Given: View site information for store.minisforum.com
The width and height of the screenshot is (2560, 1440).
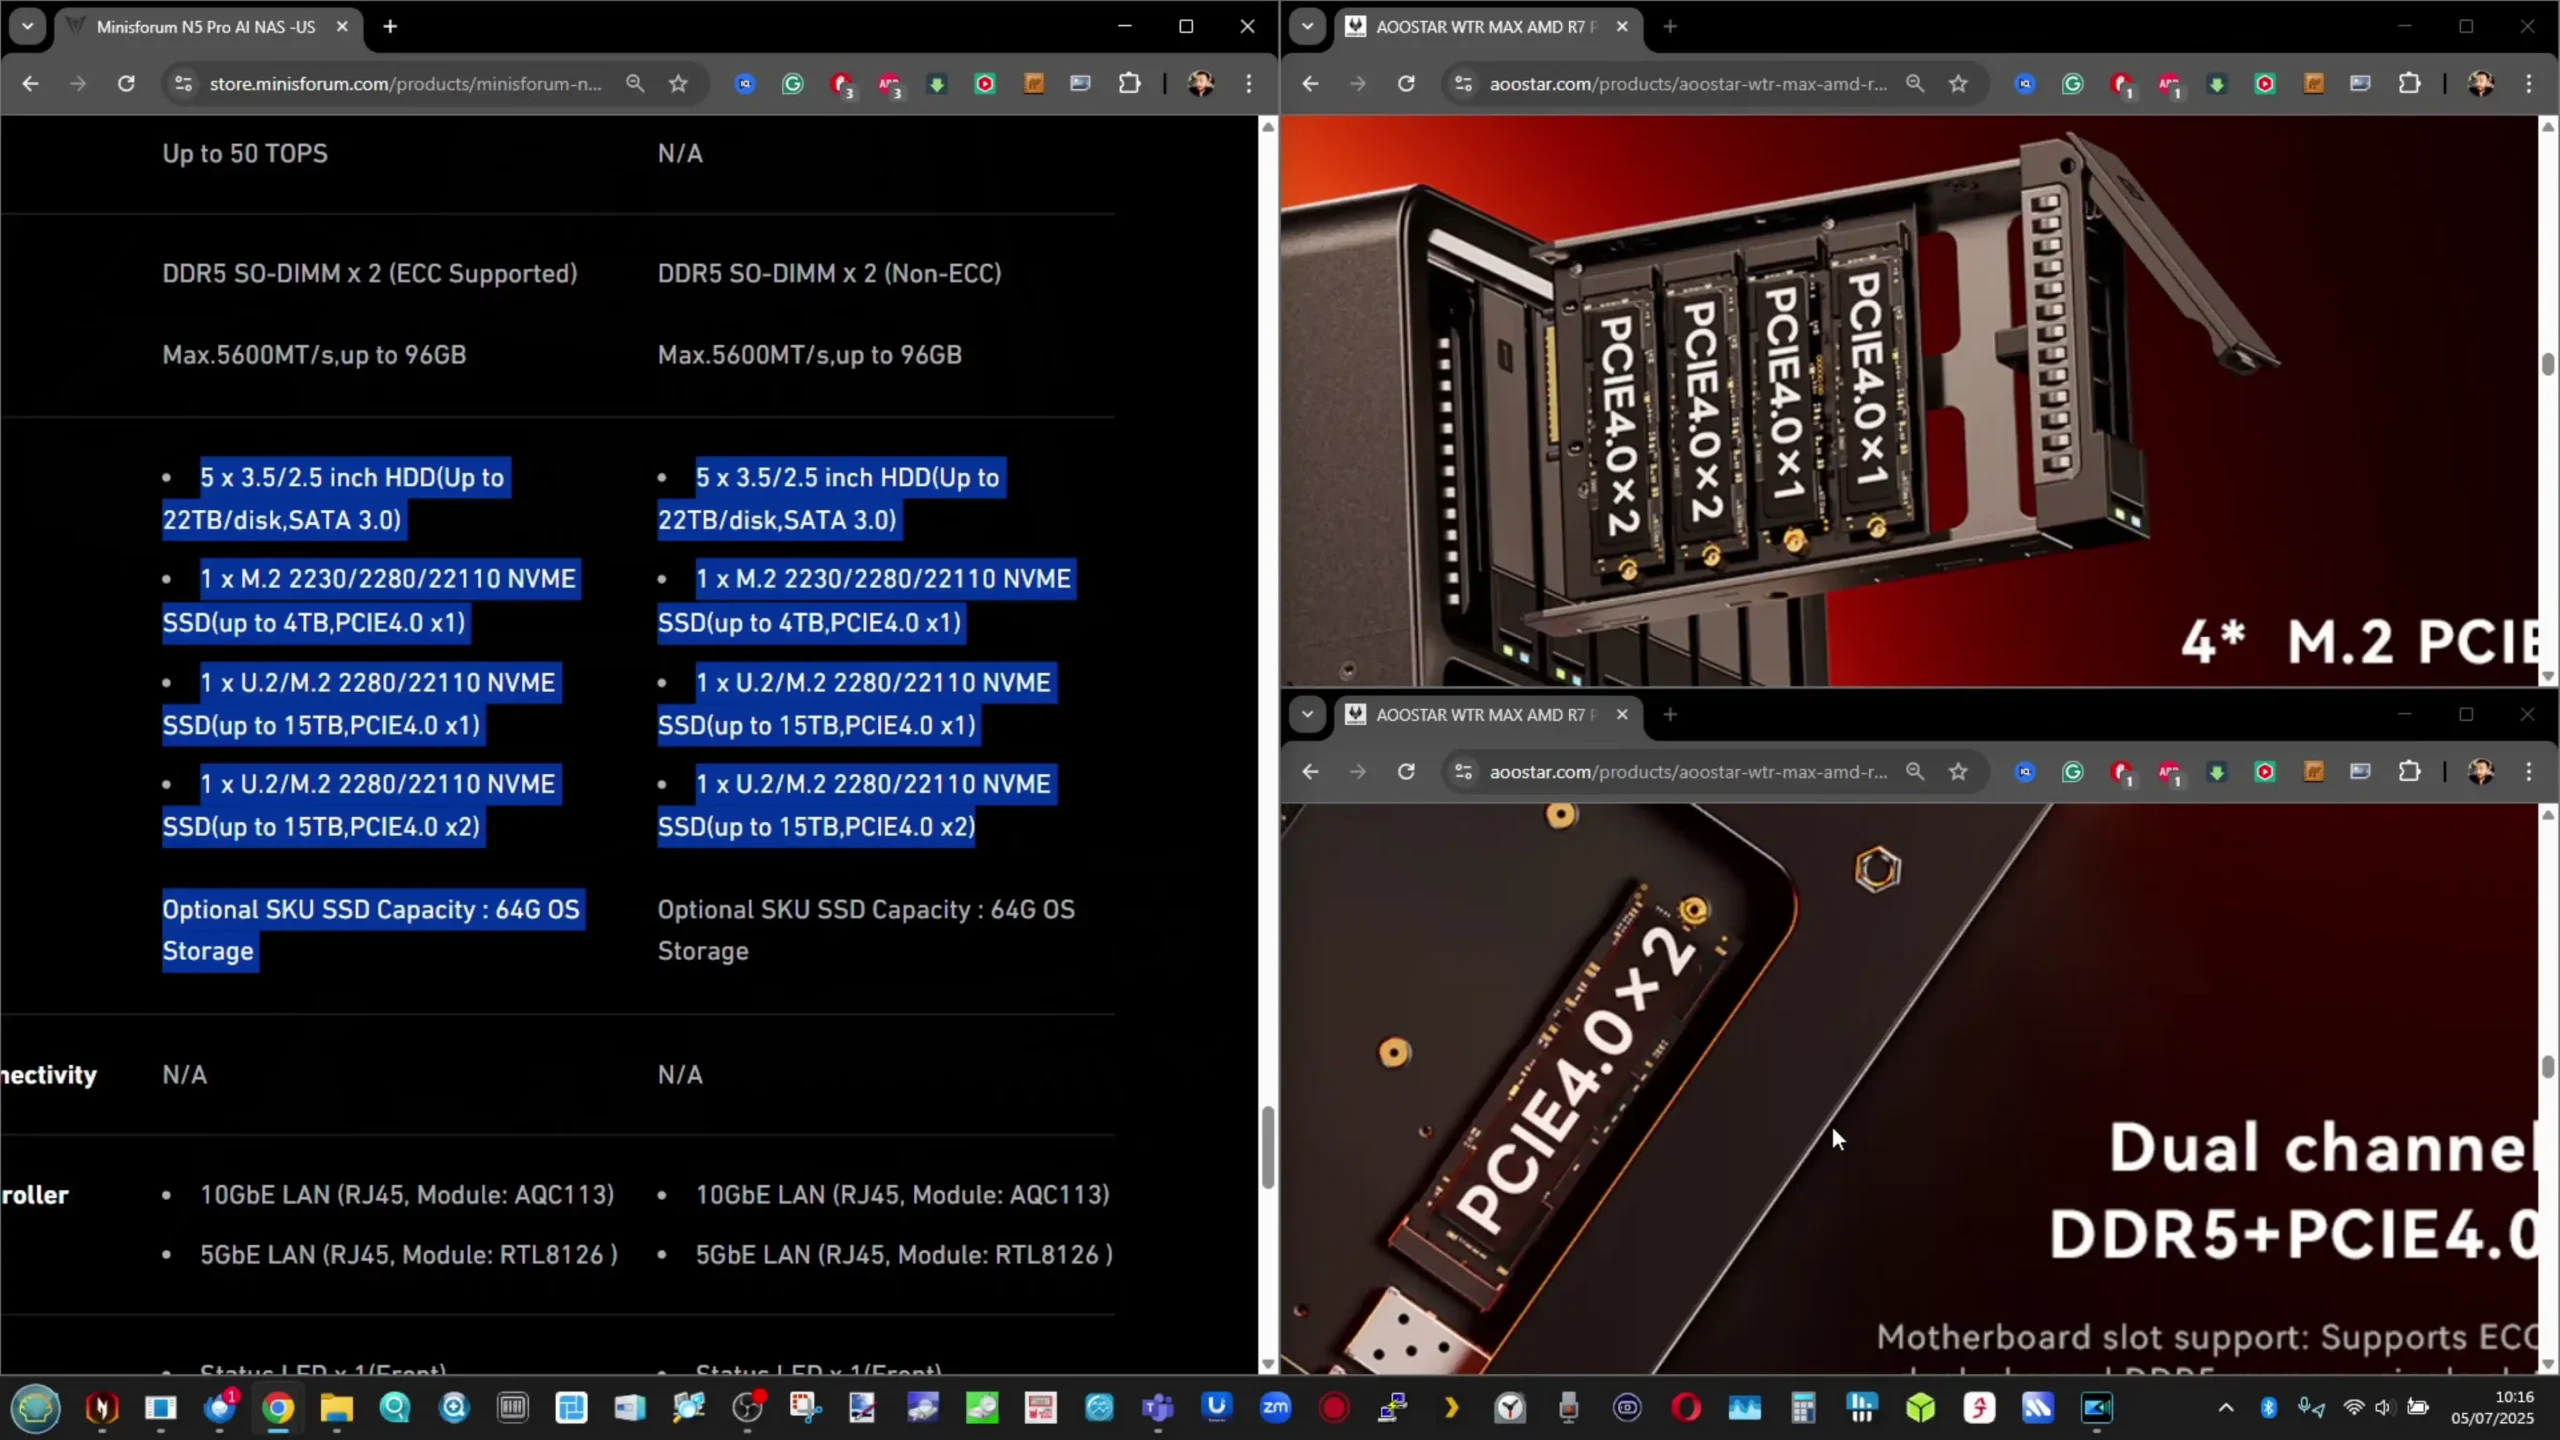Looking at the screenshot, I should [183, 84].
